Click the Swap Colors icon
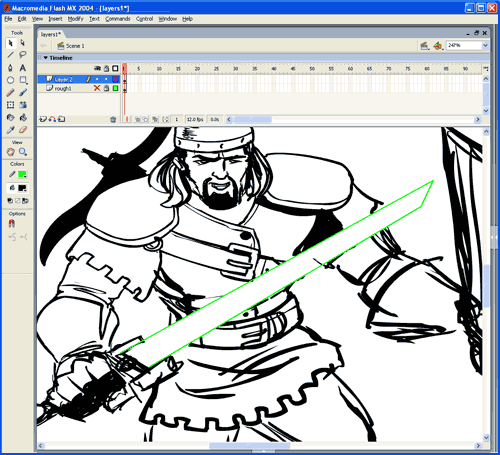This screenshot has width=500, height=455. coord(25,201)
